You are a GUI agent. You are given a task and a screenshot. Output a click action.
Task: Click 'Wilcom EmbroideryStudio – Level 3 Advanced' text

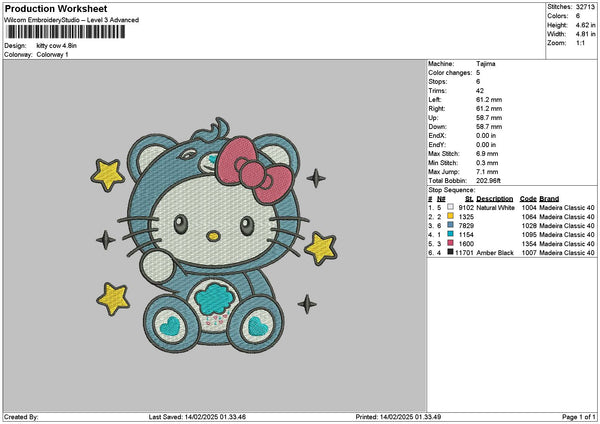(72, 20)
